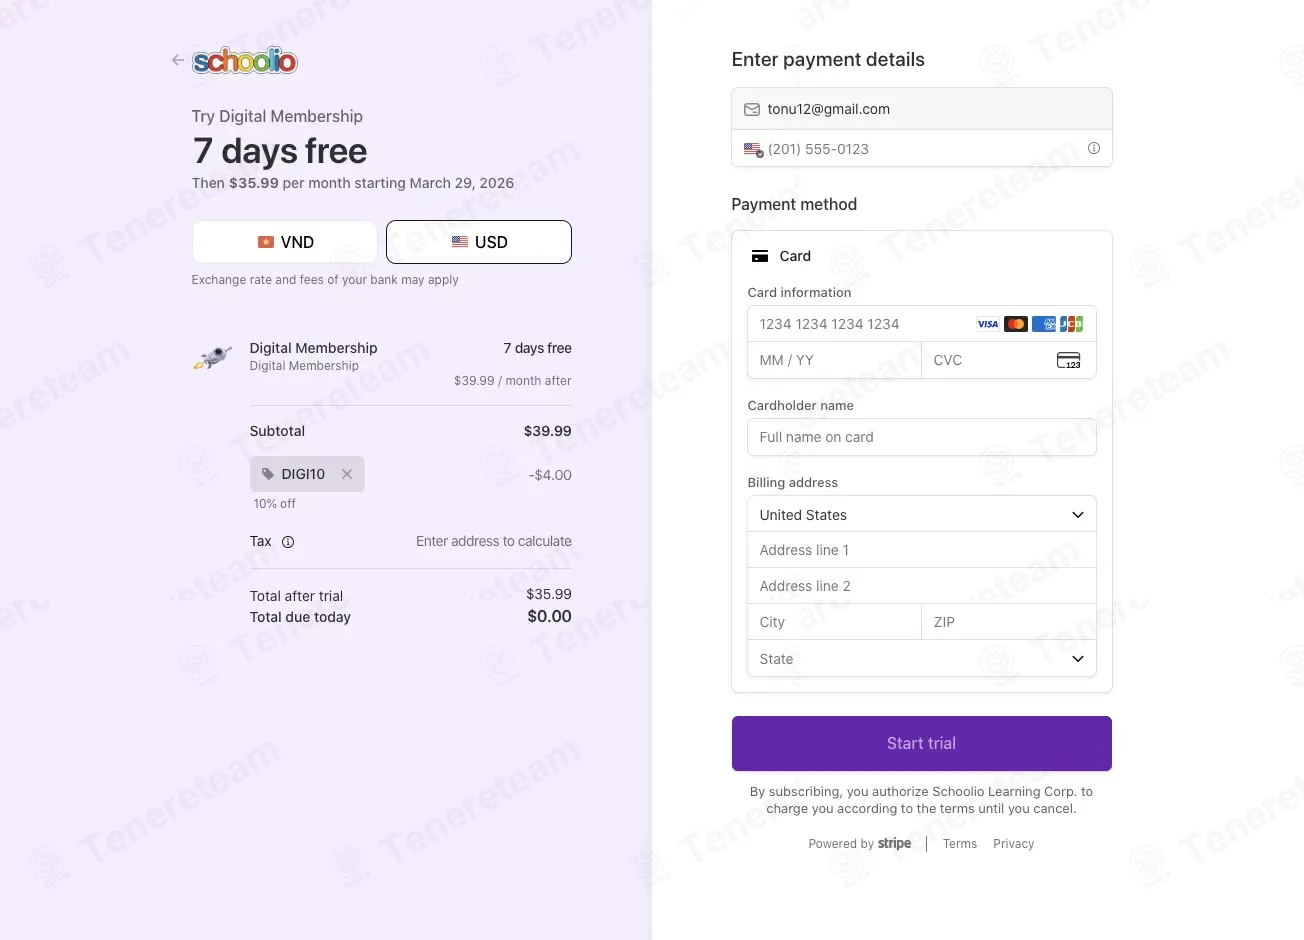
Task: Expand the United States country dropdown
Action: coord(922,515)
